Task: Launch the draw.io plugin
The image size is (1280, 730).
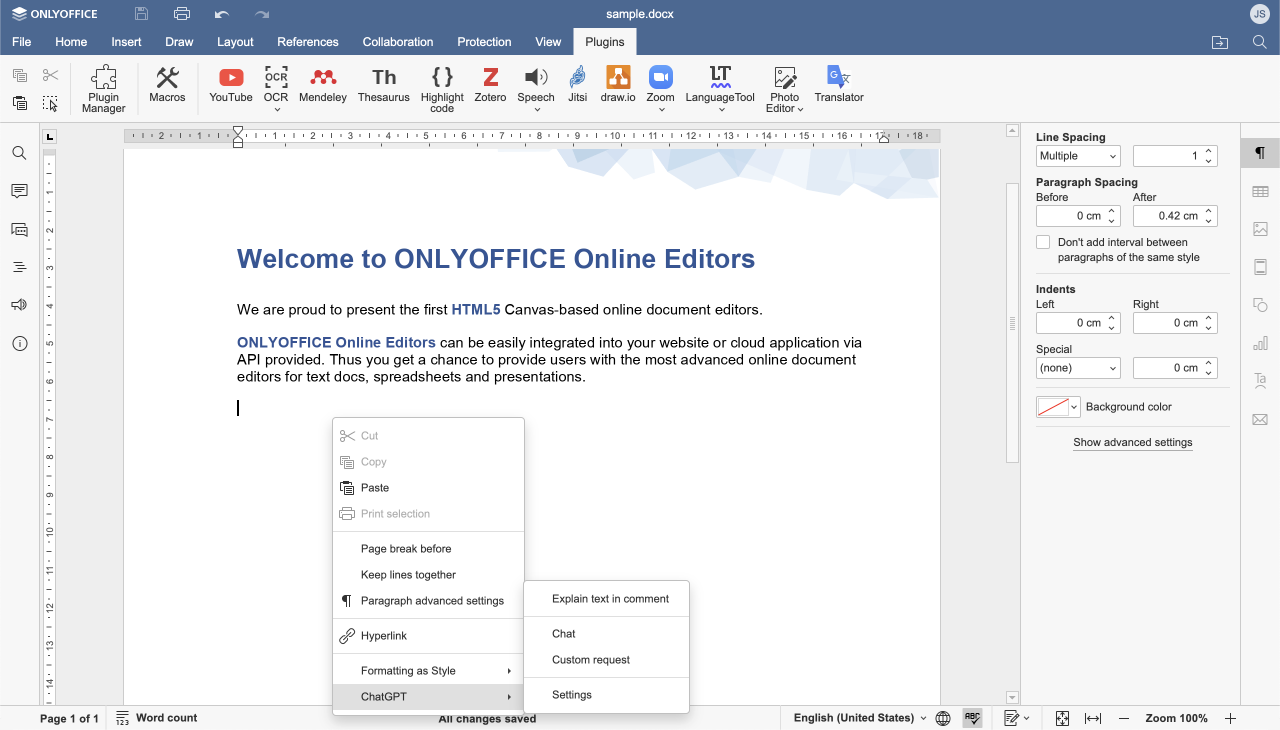Action: (x=618, y=85)
